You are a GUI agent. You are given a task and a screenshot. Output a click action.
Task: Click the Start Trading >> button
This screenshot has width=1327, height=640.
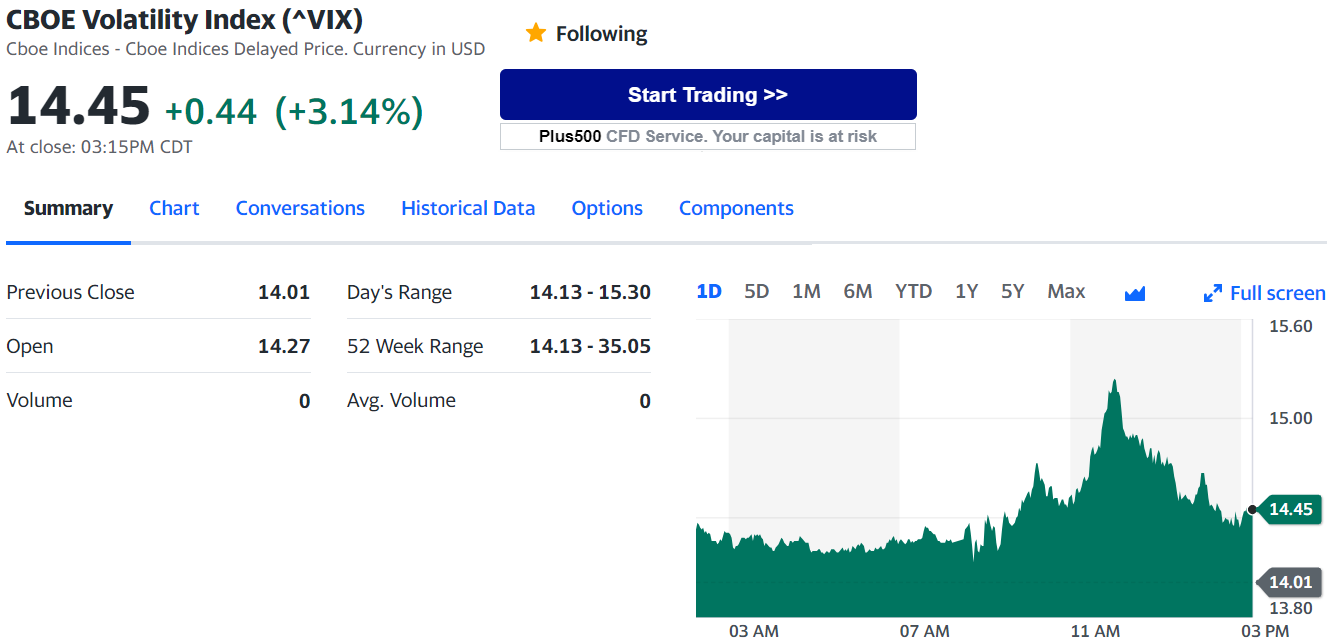(x=708, y=95)
